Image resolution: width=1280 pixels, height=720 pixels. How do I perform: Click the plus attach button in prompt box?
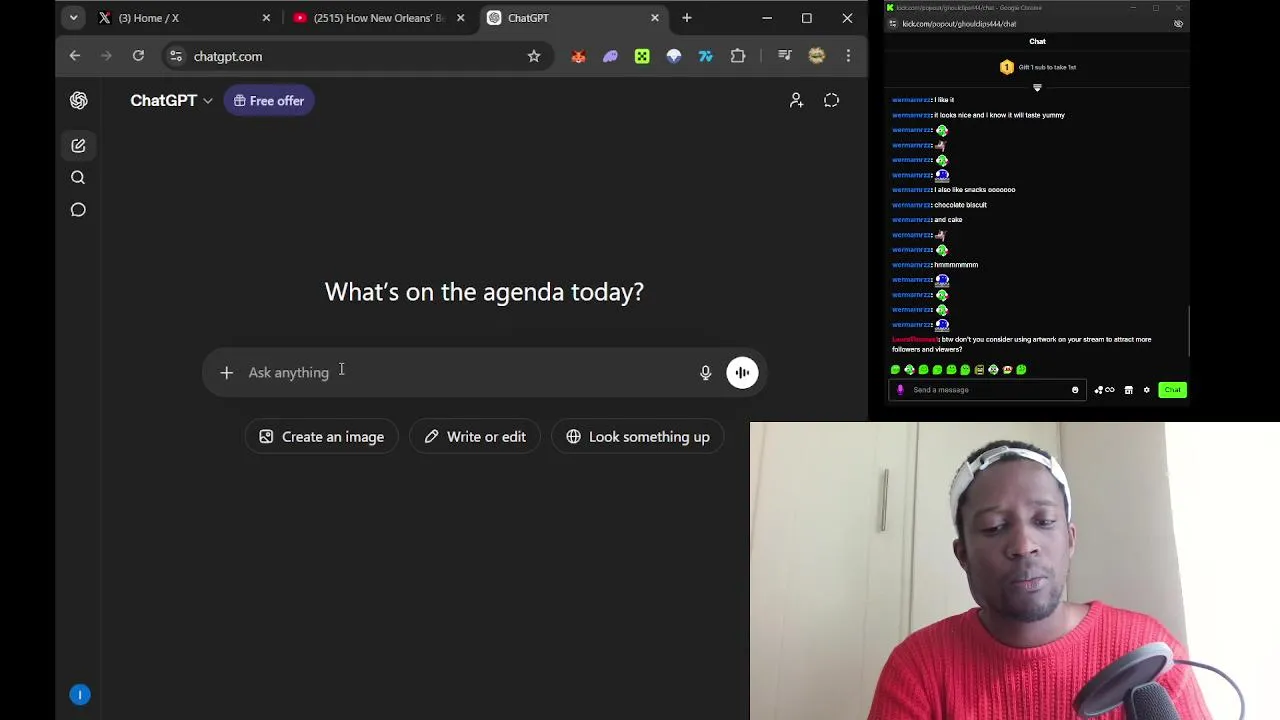[x=226, y=372]
